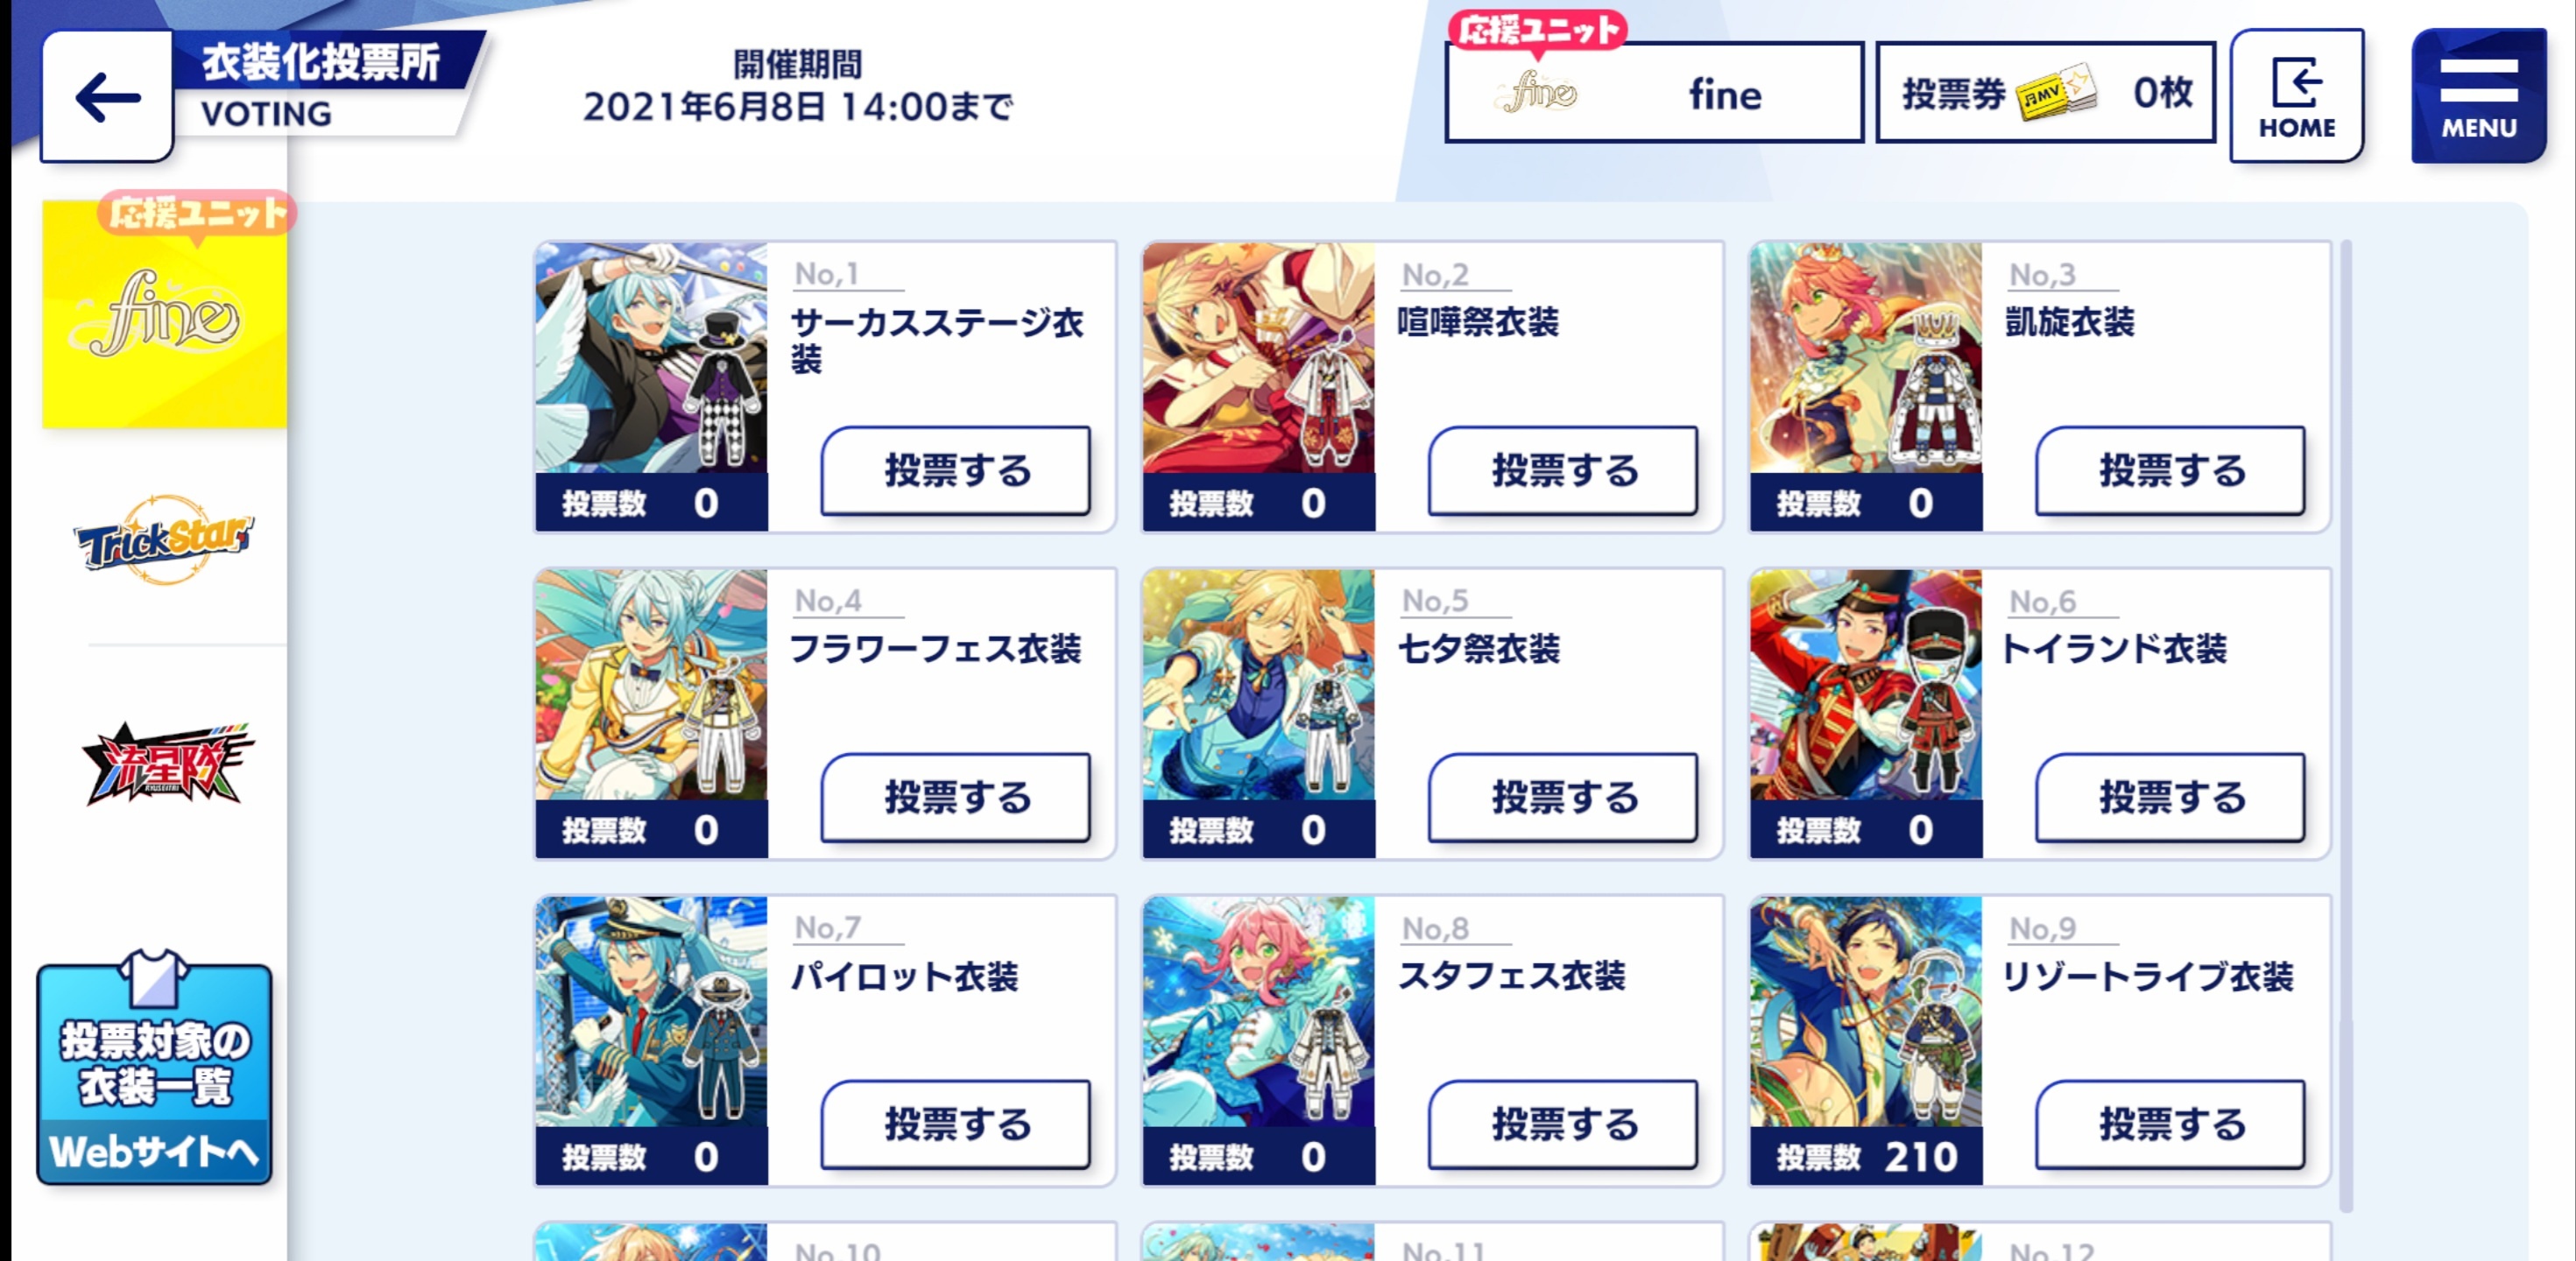The image size is (2576, 1261).
Task: Open No.6 Toyland costume thumbnail
Action: [x=1866, y=685]
